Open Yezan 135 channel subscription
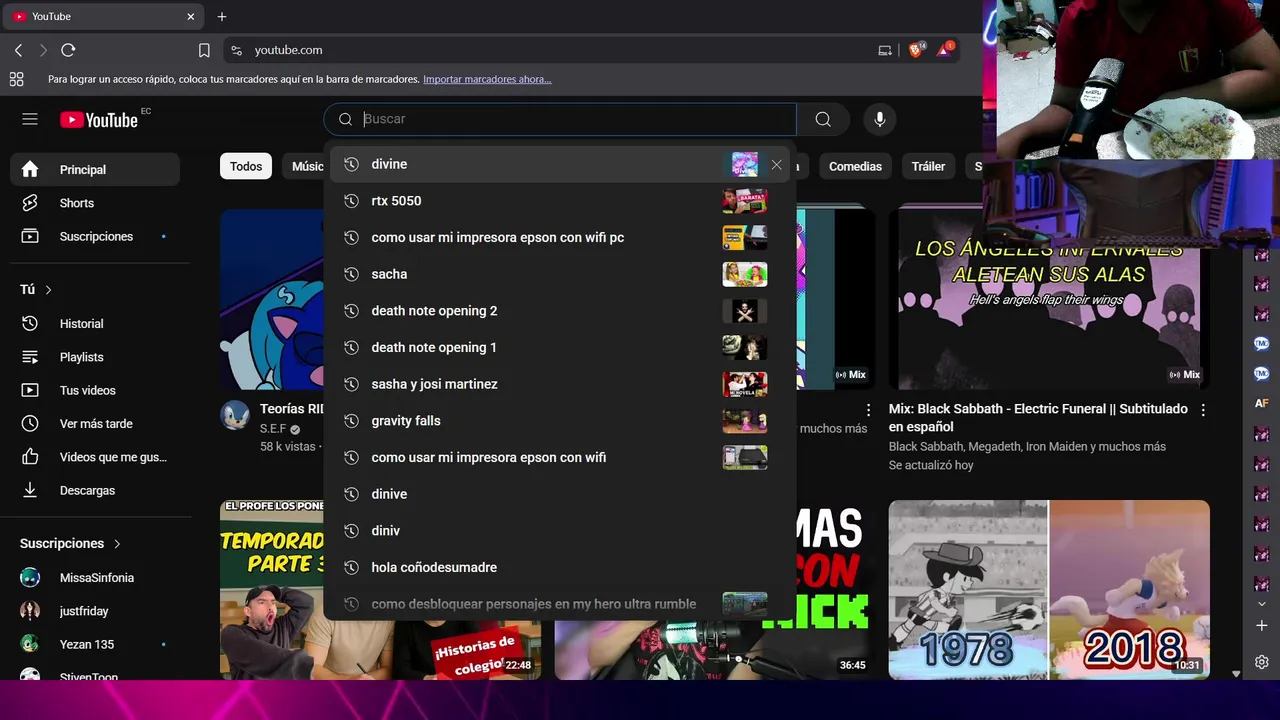This screenshot has height=720, width=1280. pos(95,644)
